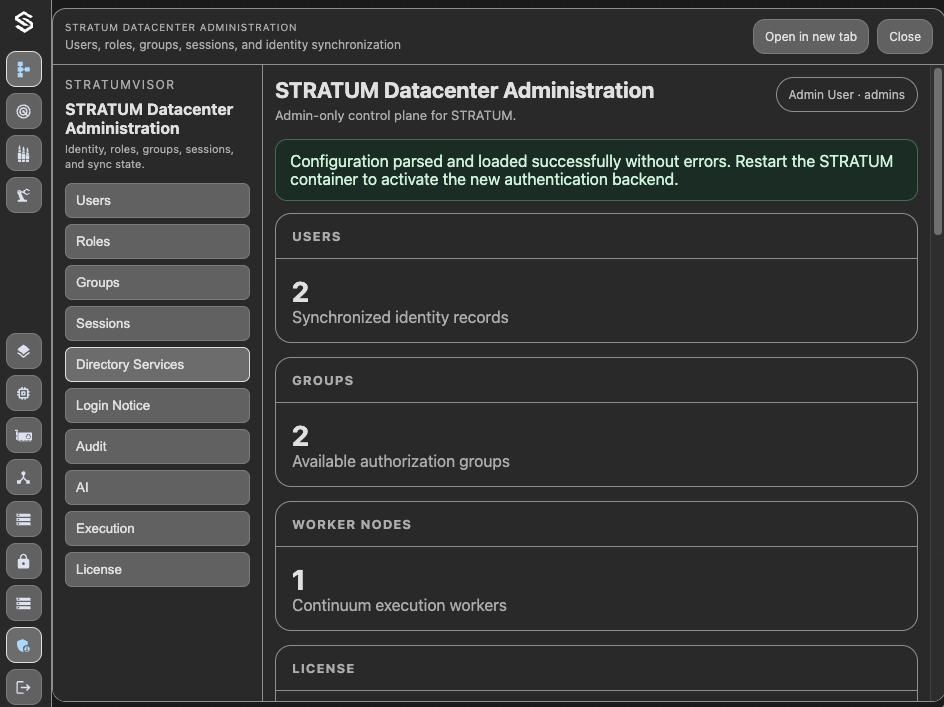Select Directory Services in the sidebar

(x=157, y=364)
